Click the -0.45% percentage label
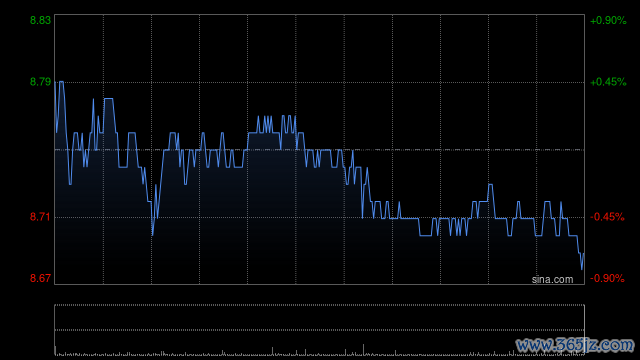640x360 pixels. (607, 217)
